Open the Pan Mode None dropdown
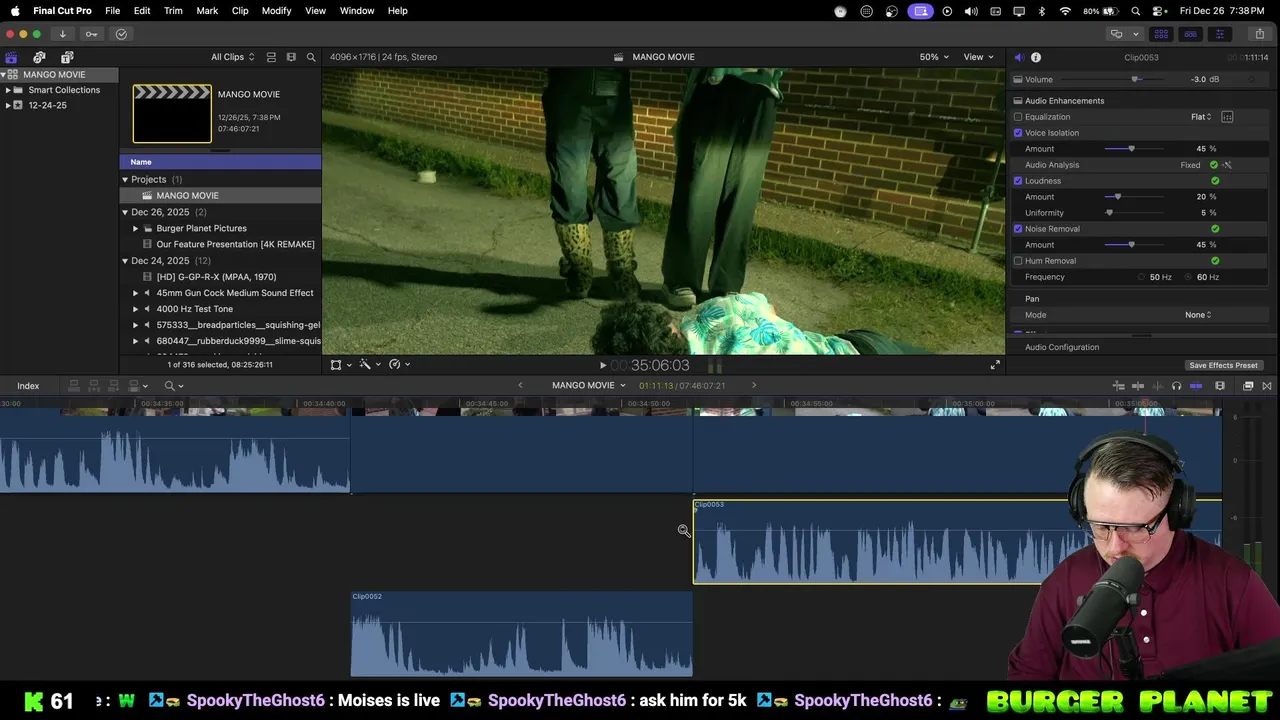1280x720 pixels. tap(1198, 315)
